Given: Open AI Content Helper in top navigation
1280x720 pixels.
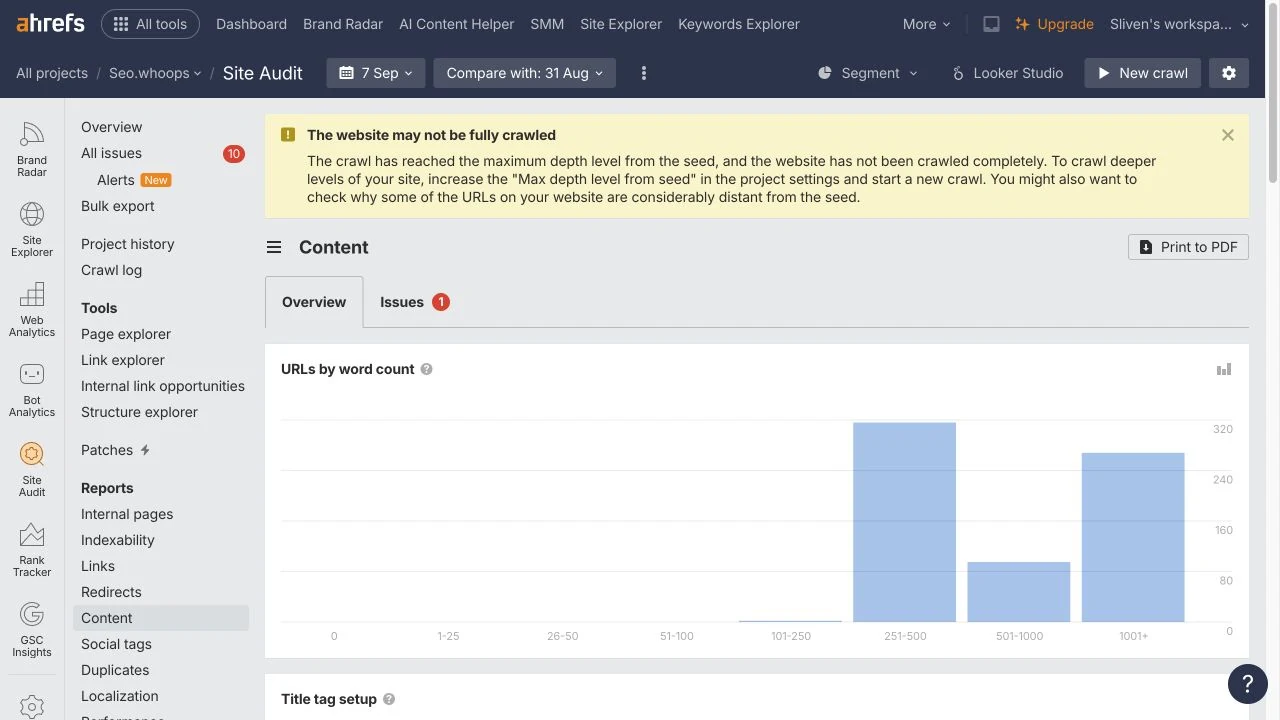Looking at the screenshot, I should 456,24.
